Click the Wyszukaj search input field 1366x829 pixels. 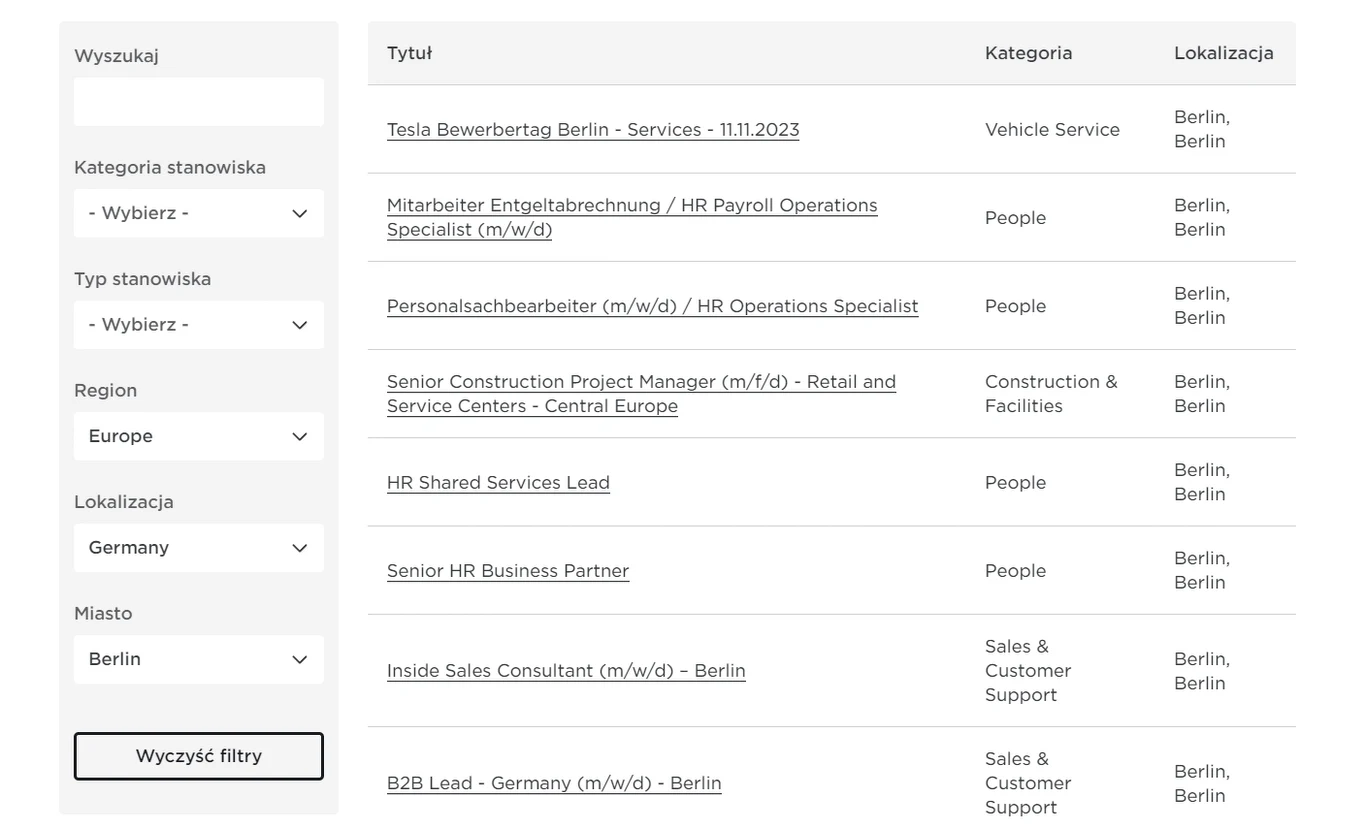click(198, 102)
